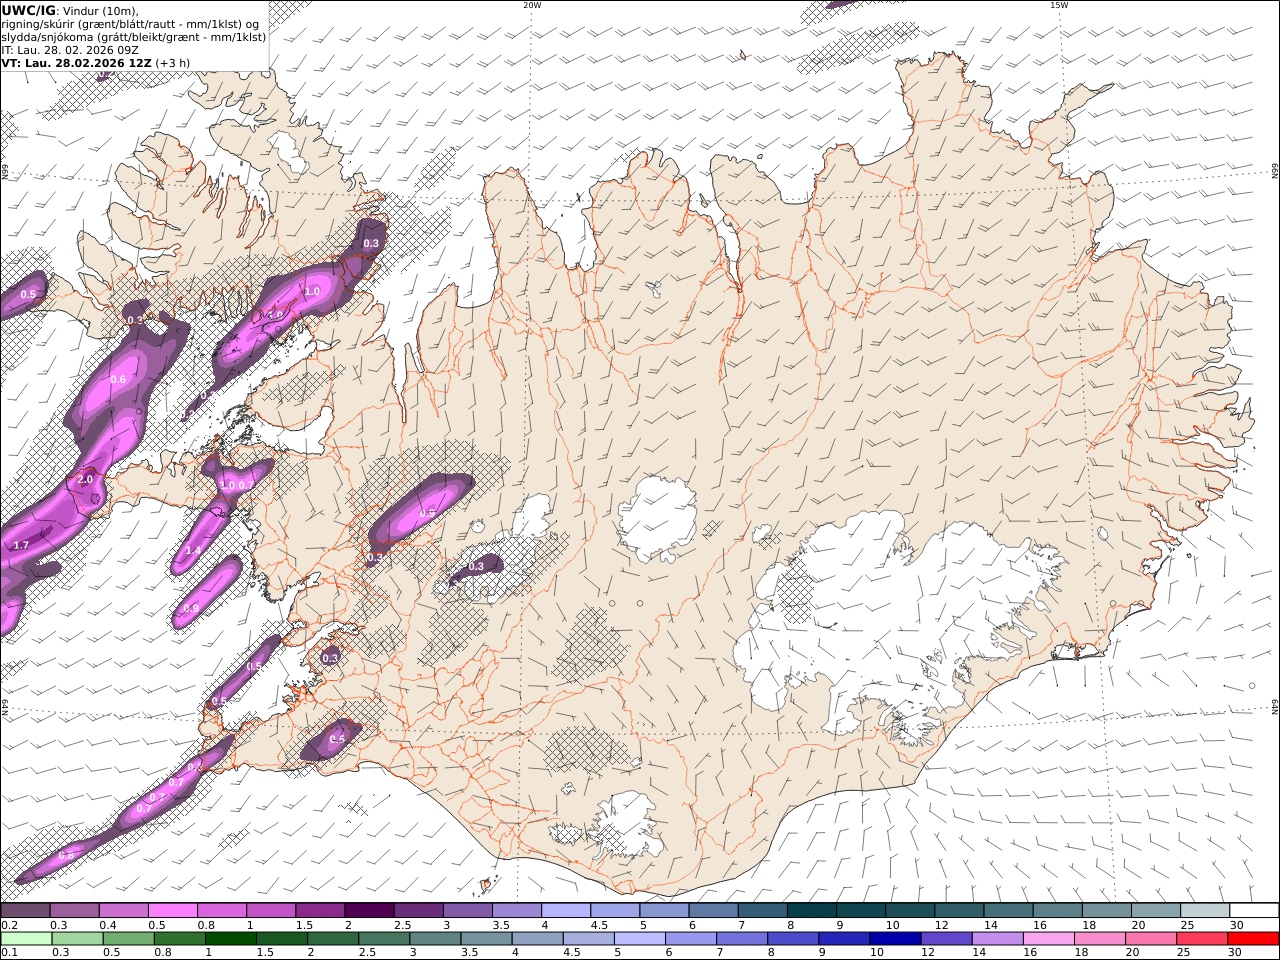
Task: Click the 'VT: Lau. 28.02.2026 12Z (+3 h)' line
Action: (x=95, y=63)
